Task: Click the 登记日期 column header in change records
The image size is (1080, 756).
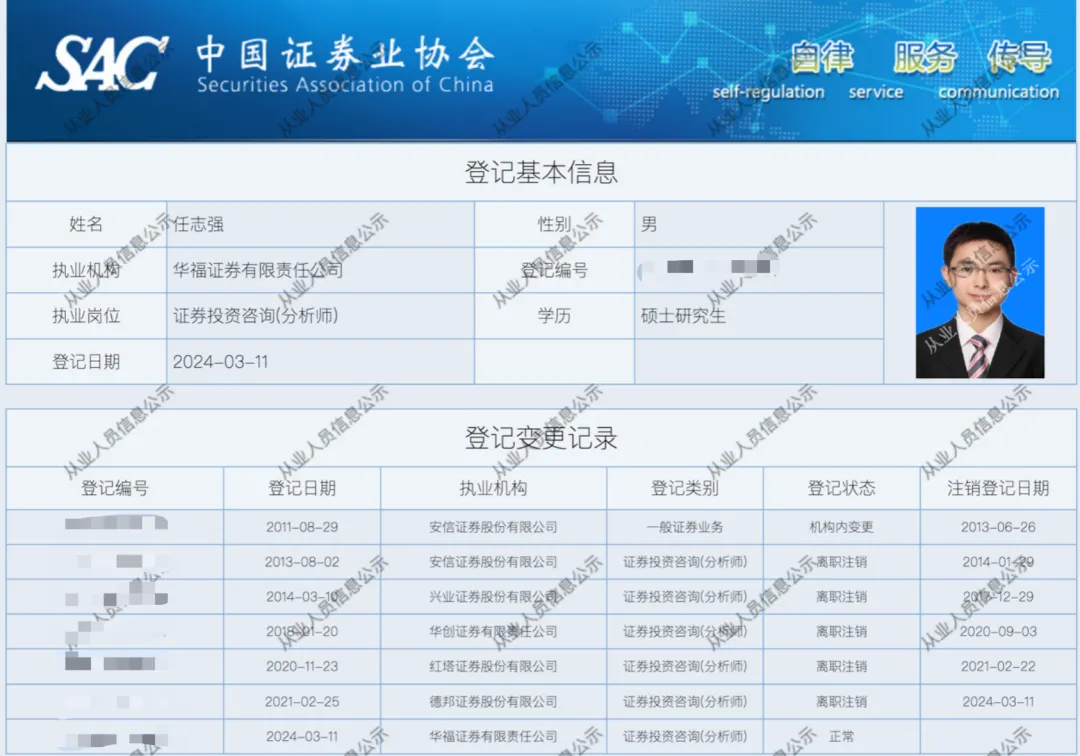Action: tap(302, 488)
